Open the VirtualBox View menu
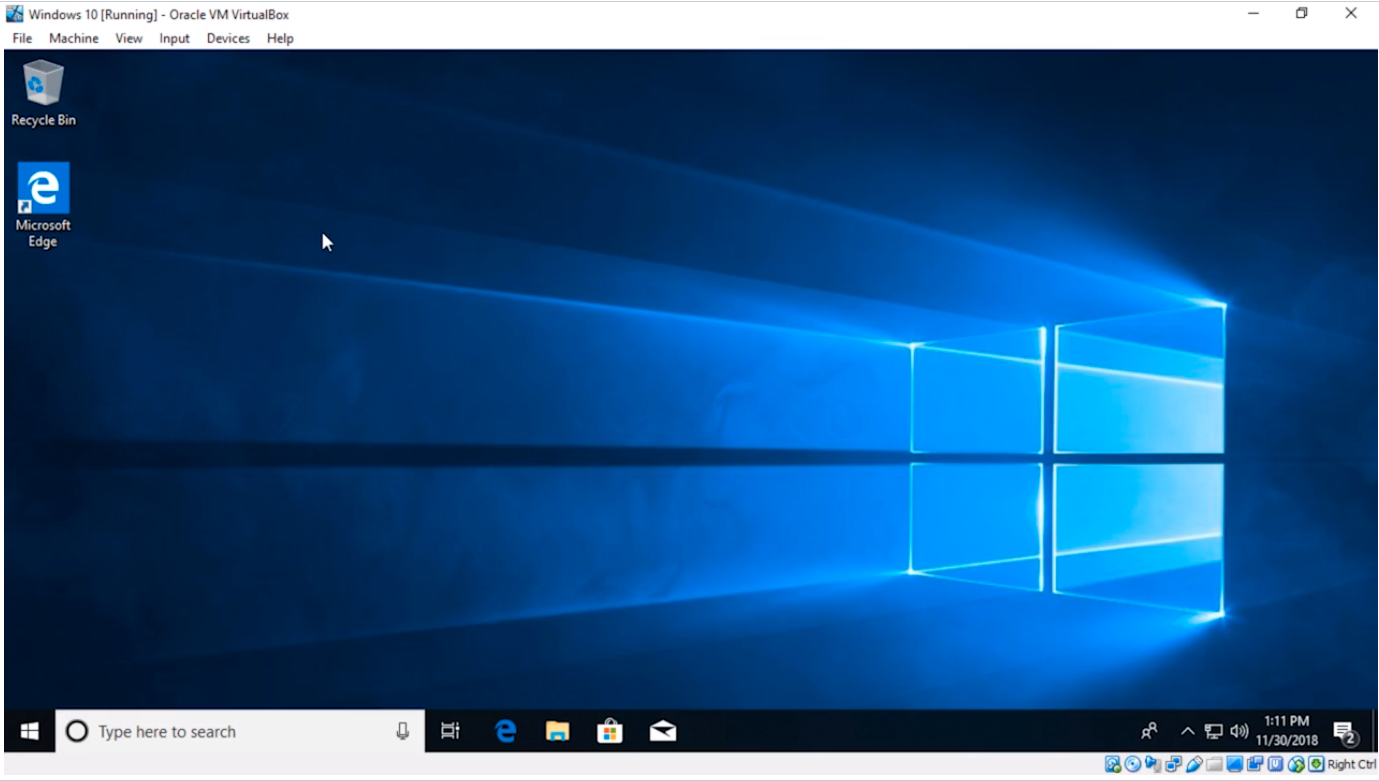Image resolution: width=1379 pixels, height=781 pixels. point(129,38)
